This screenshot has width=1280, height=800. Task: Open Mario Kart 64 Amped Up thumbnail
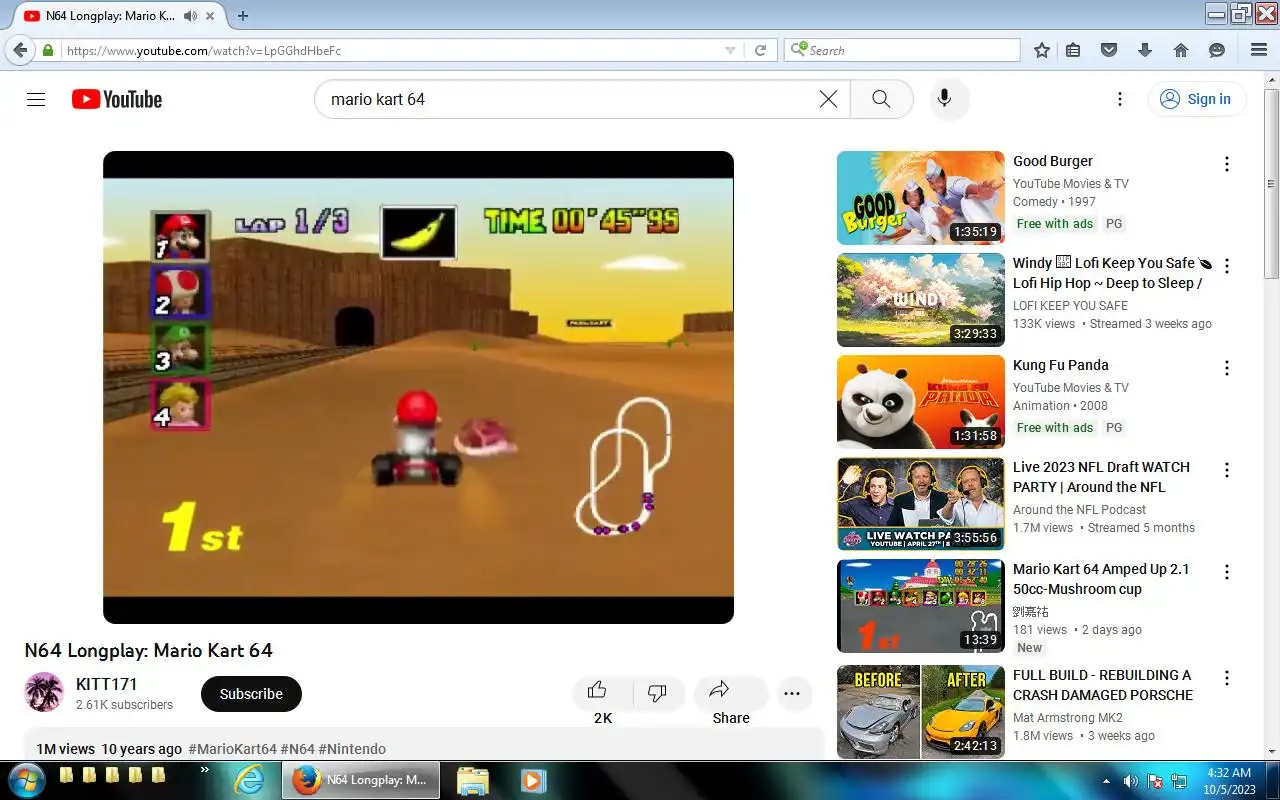click(x=920, y=606)
